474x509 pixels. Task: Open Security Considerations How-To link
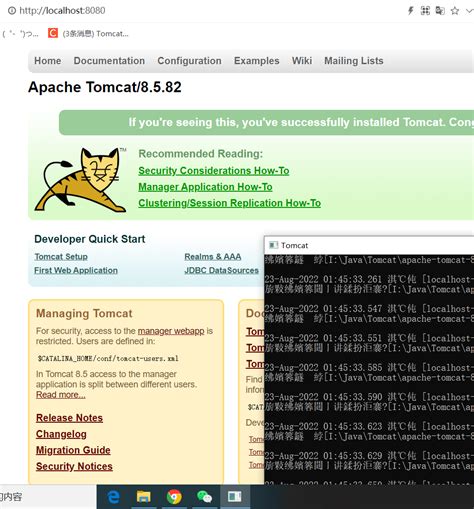click(214, 171)
